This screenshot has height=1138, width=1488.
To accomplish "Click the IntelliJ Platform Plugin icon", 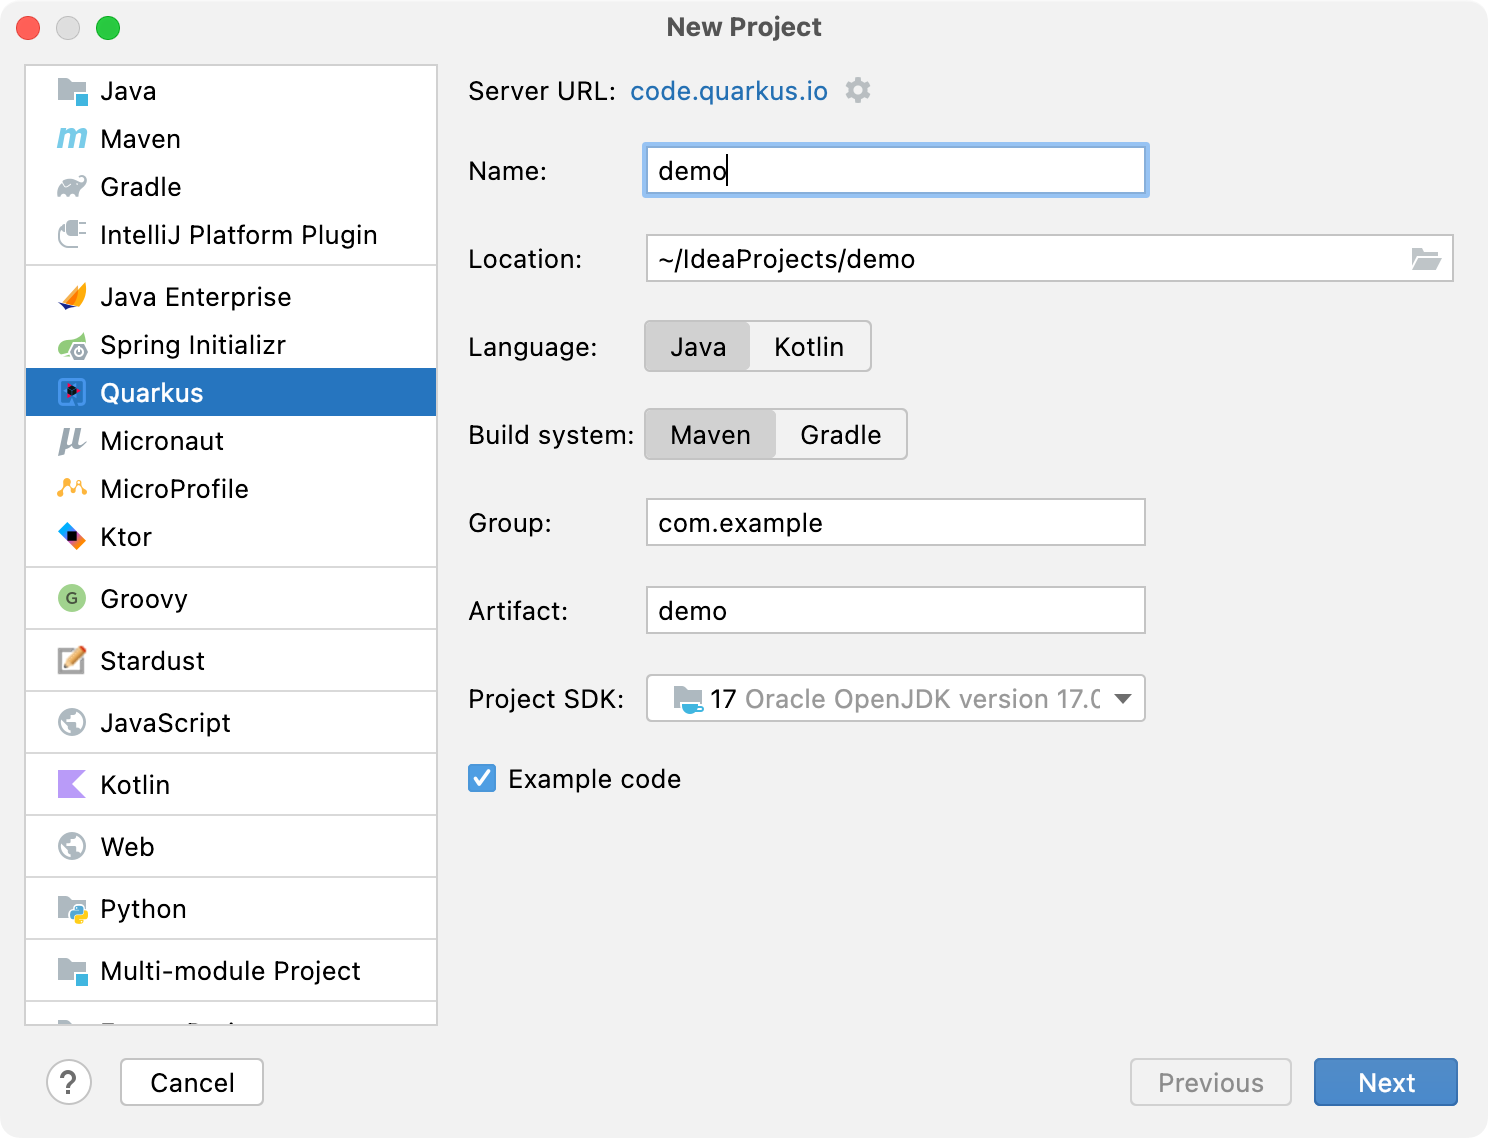I will point(71,235).
